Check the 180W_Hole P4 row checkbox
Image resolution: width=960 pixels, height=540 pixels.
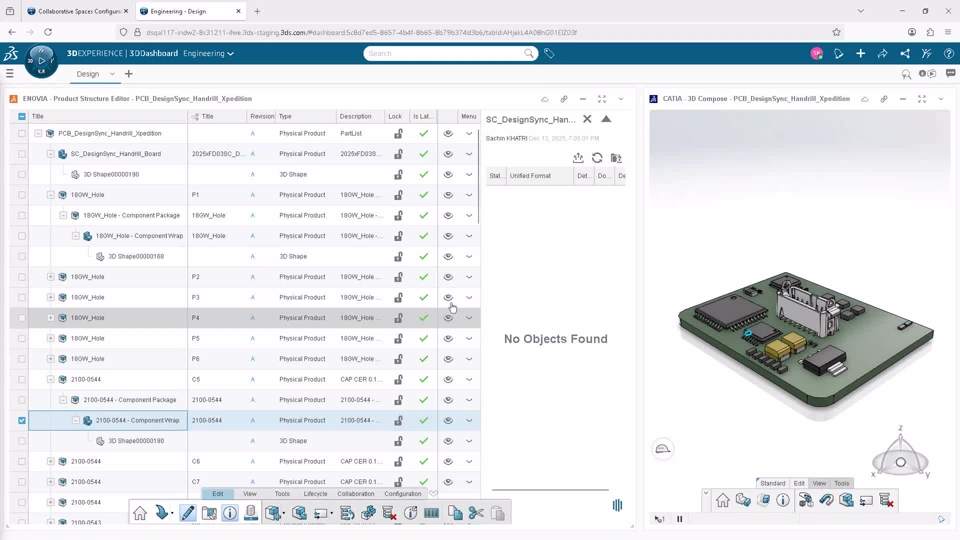click(22, 318)
